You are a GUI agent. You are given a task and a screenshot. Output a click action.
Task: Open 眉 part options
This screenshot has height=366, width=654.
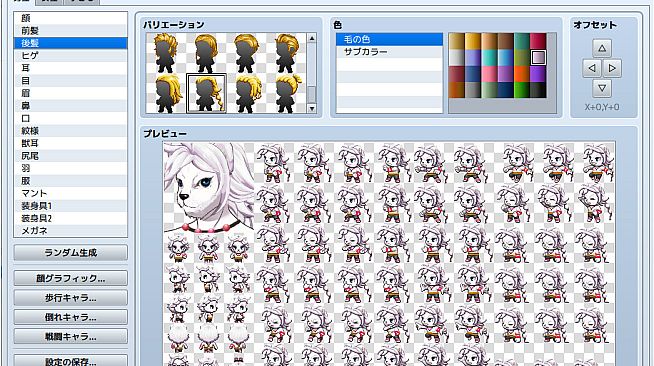[70, 93]
